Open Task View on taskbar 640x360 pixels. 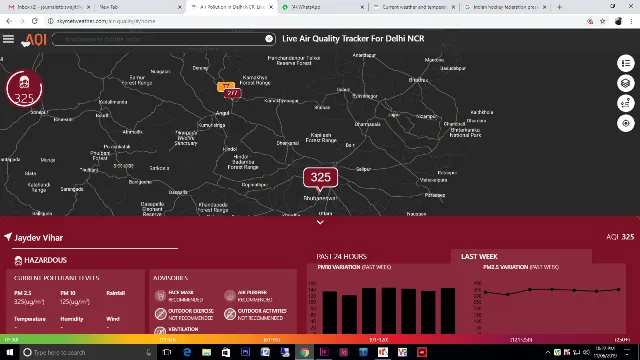coord(167,352)
